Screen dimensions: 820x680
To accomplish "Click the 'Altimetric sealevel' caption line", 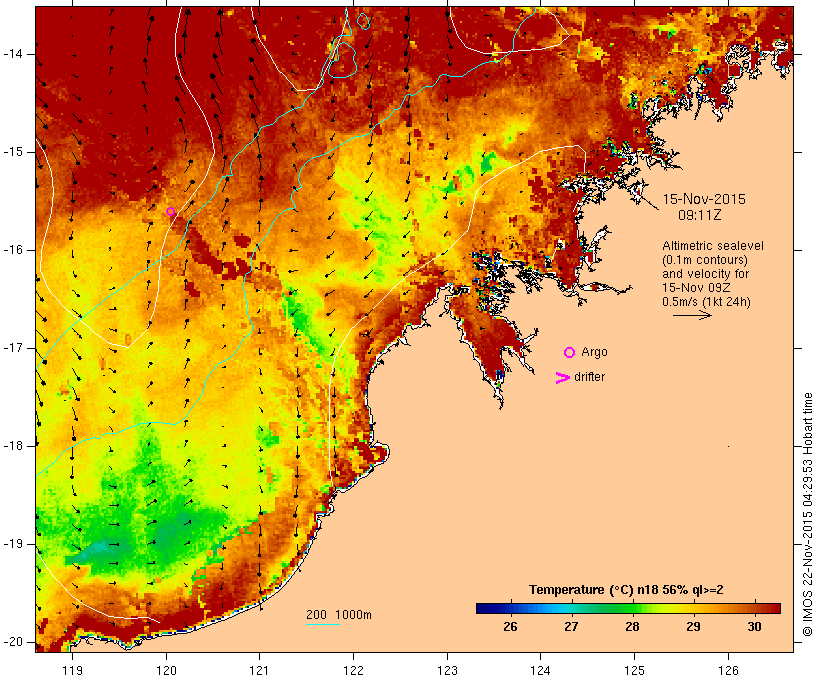I will (713, 246).
